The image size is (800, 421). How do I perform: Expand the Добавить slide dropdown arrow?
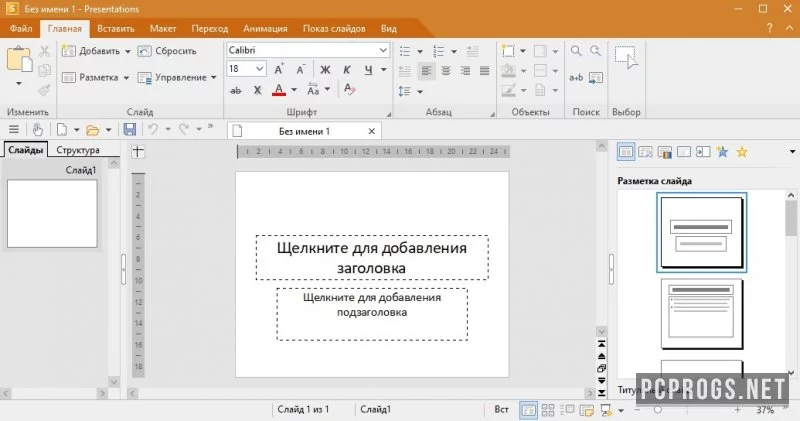(128, 51)
